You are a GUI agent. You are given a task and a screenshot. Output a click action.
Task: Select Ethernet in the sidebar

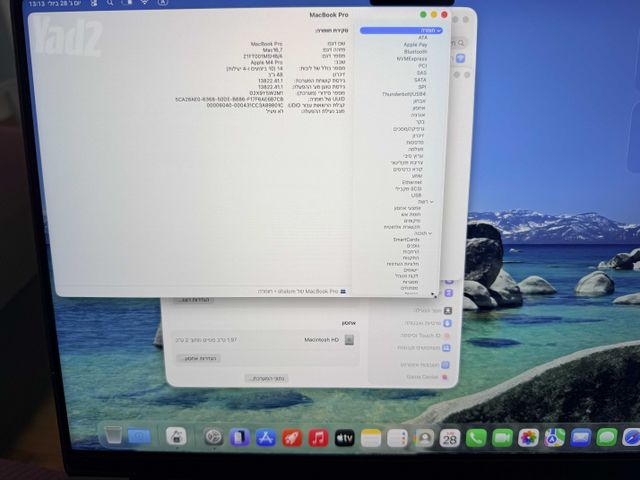click(x=412, y=182)
